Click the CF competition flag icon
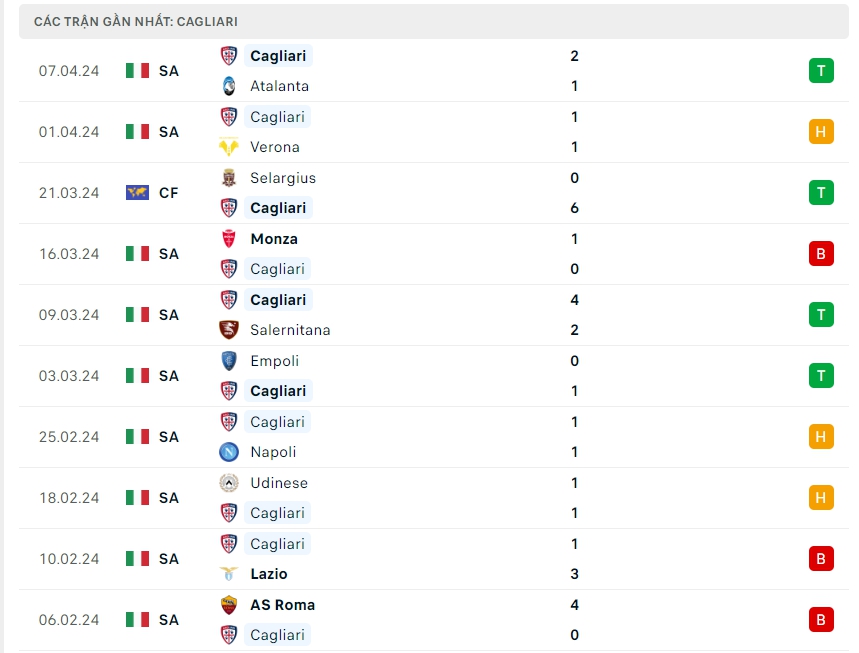Viewport: 859px width, 653px height. click(x=137, y=193)
